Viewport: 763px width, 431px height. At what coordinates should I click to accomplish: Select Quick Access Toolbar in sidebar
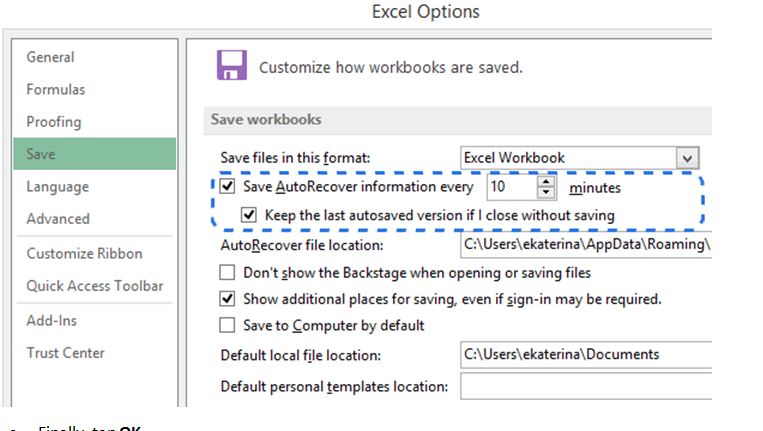coord(95,286)
